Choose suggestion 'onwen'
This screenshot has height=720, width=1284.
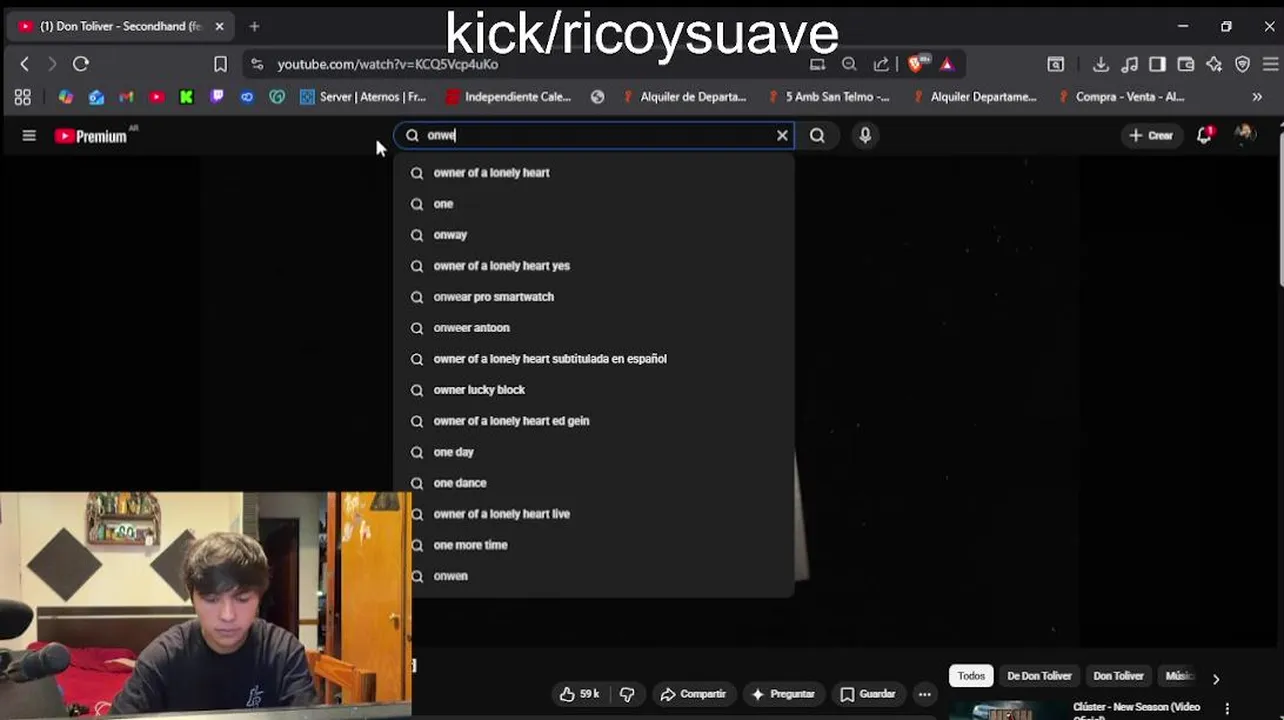[594, 576]
